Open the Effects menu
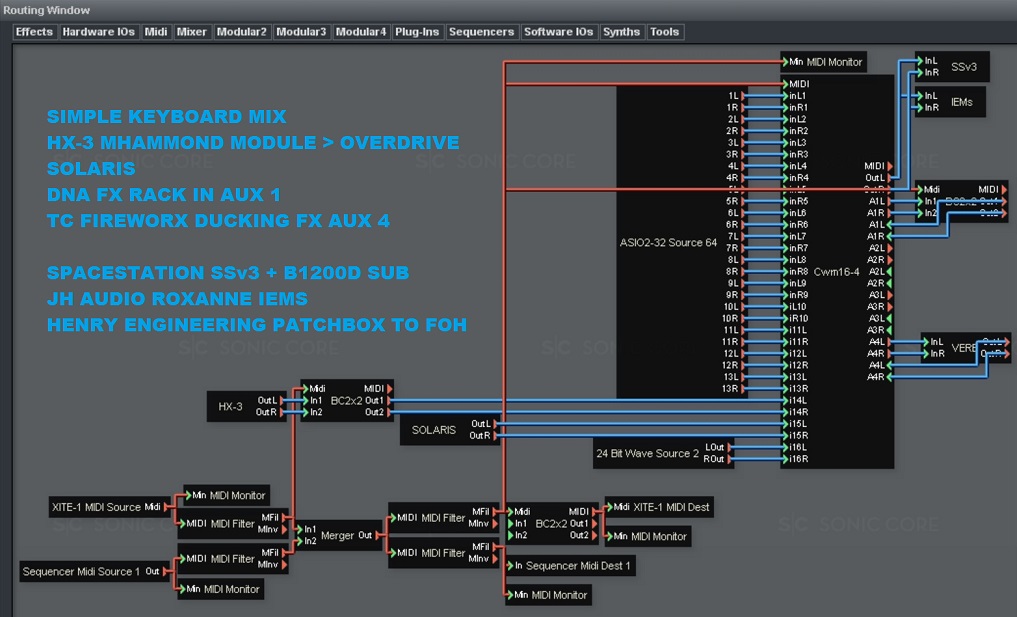This screenshot has width=1017, height=617. [34, 32]
